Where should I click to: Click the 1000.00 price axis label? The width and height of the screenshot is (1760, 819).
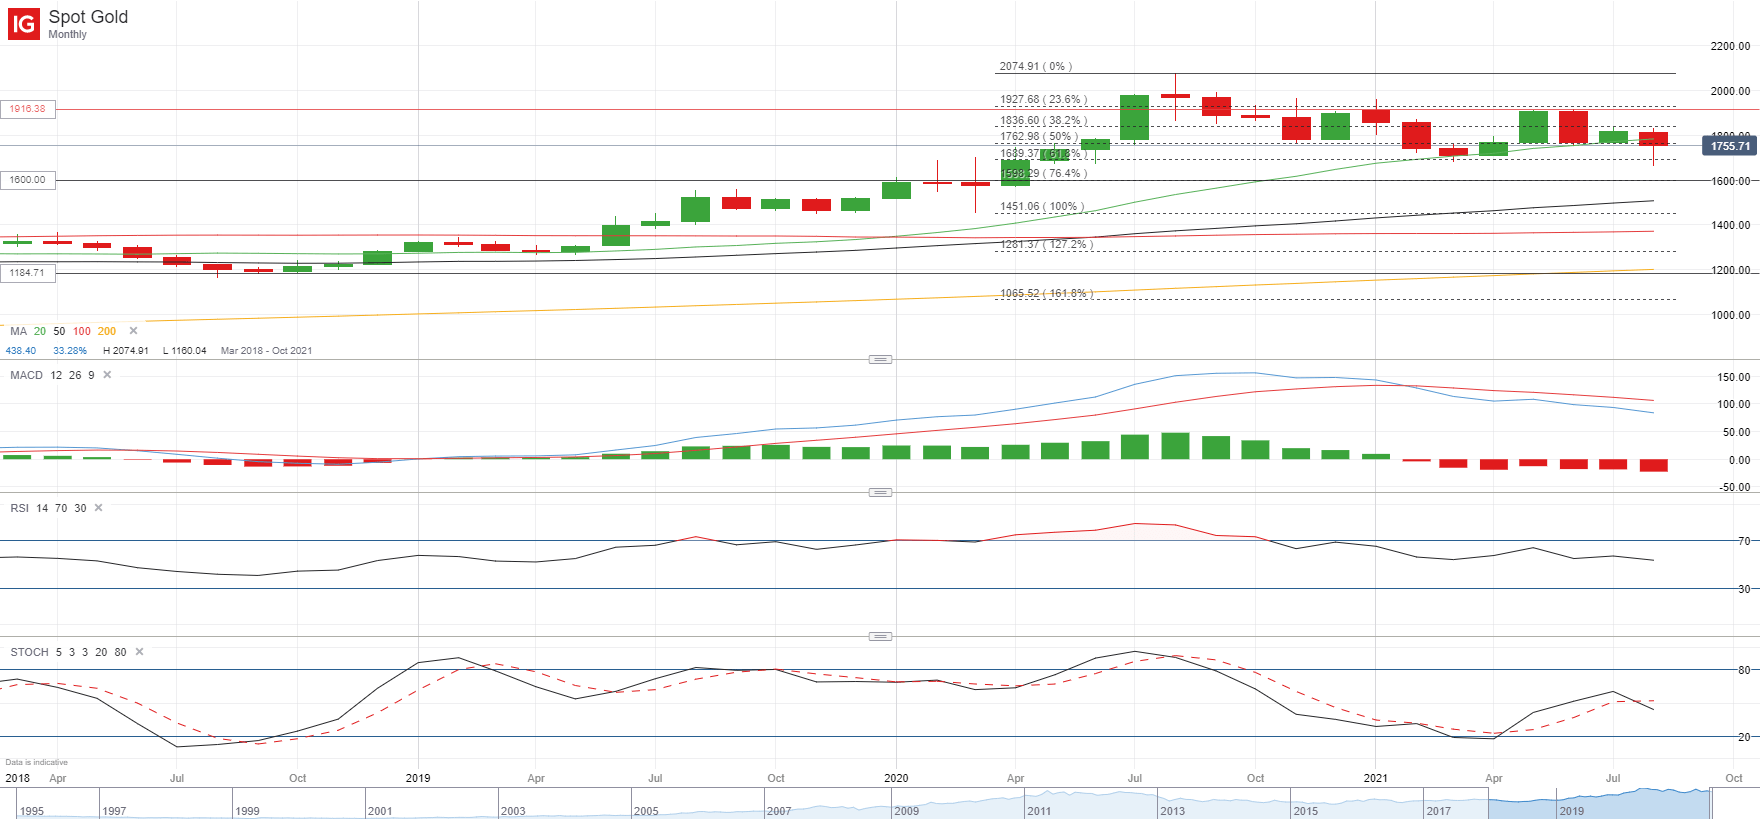tap(1730, 315)
